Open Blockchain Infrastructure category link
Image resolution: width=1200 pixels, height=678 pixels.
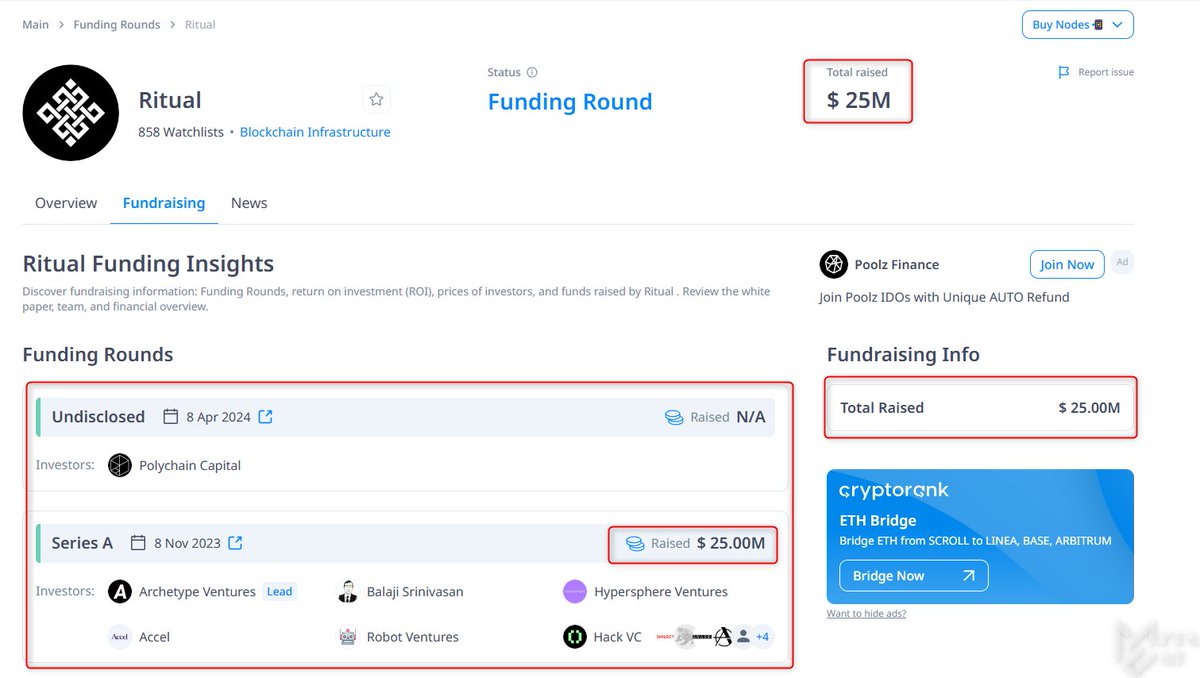pyautogui.click(x=315, y=132)
